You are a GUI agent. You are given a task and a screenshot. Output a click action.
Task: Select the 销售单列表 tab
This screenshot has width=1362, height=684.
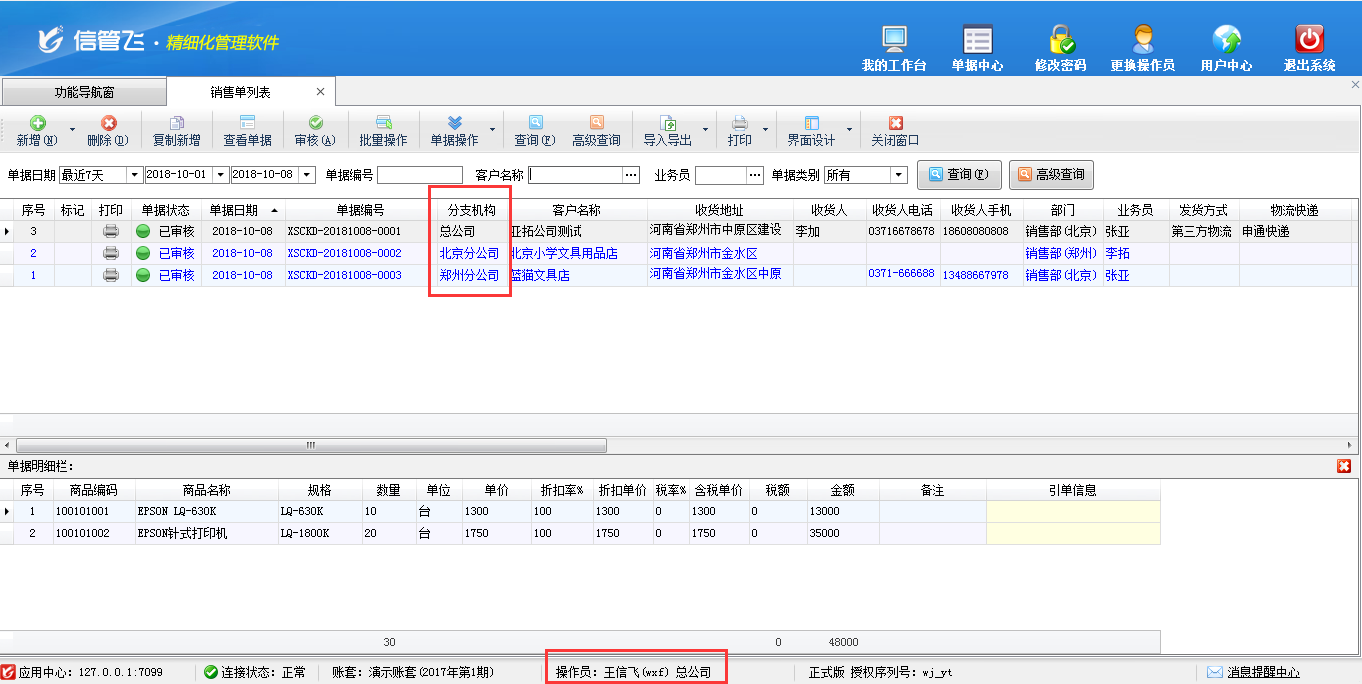coord(240,92)
